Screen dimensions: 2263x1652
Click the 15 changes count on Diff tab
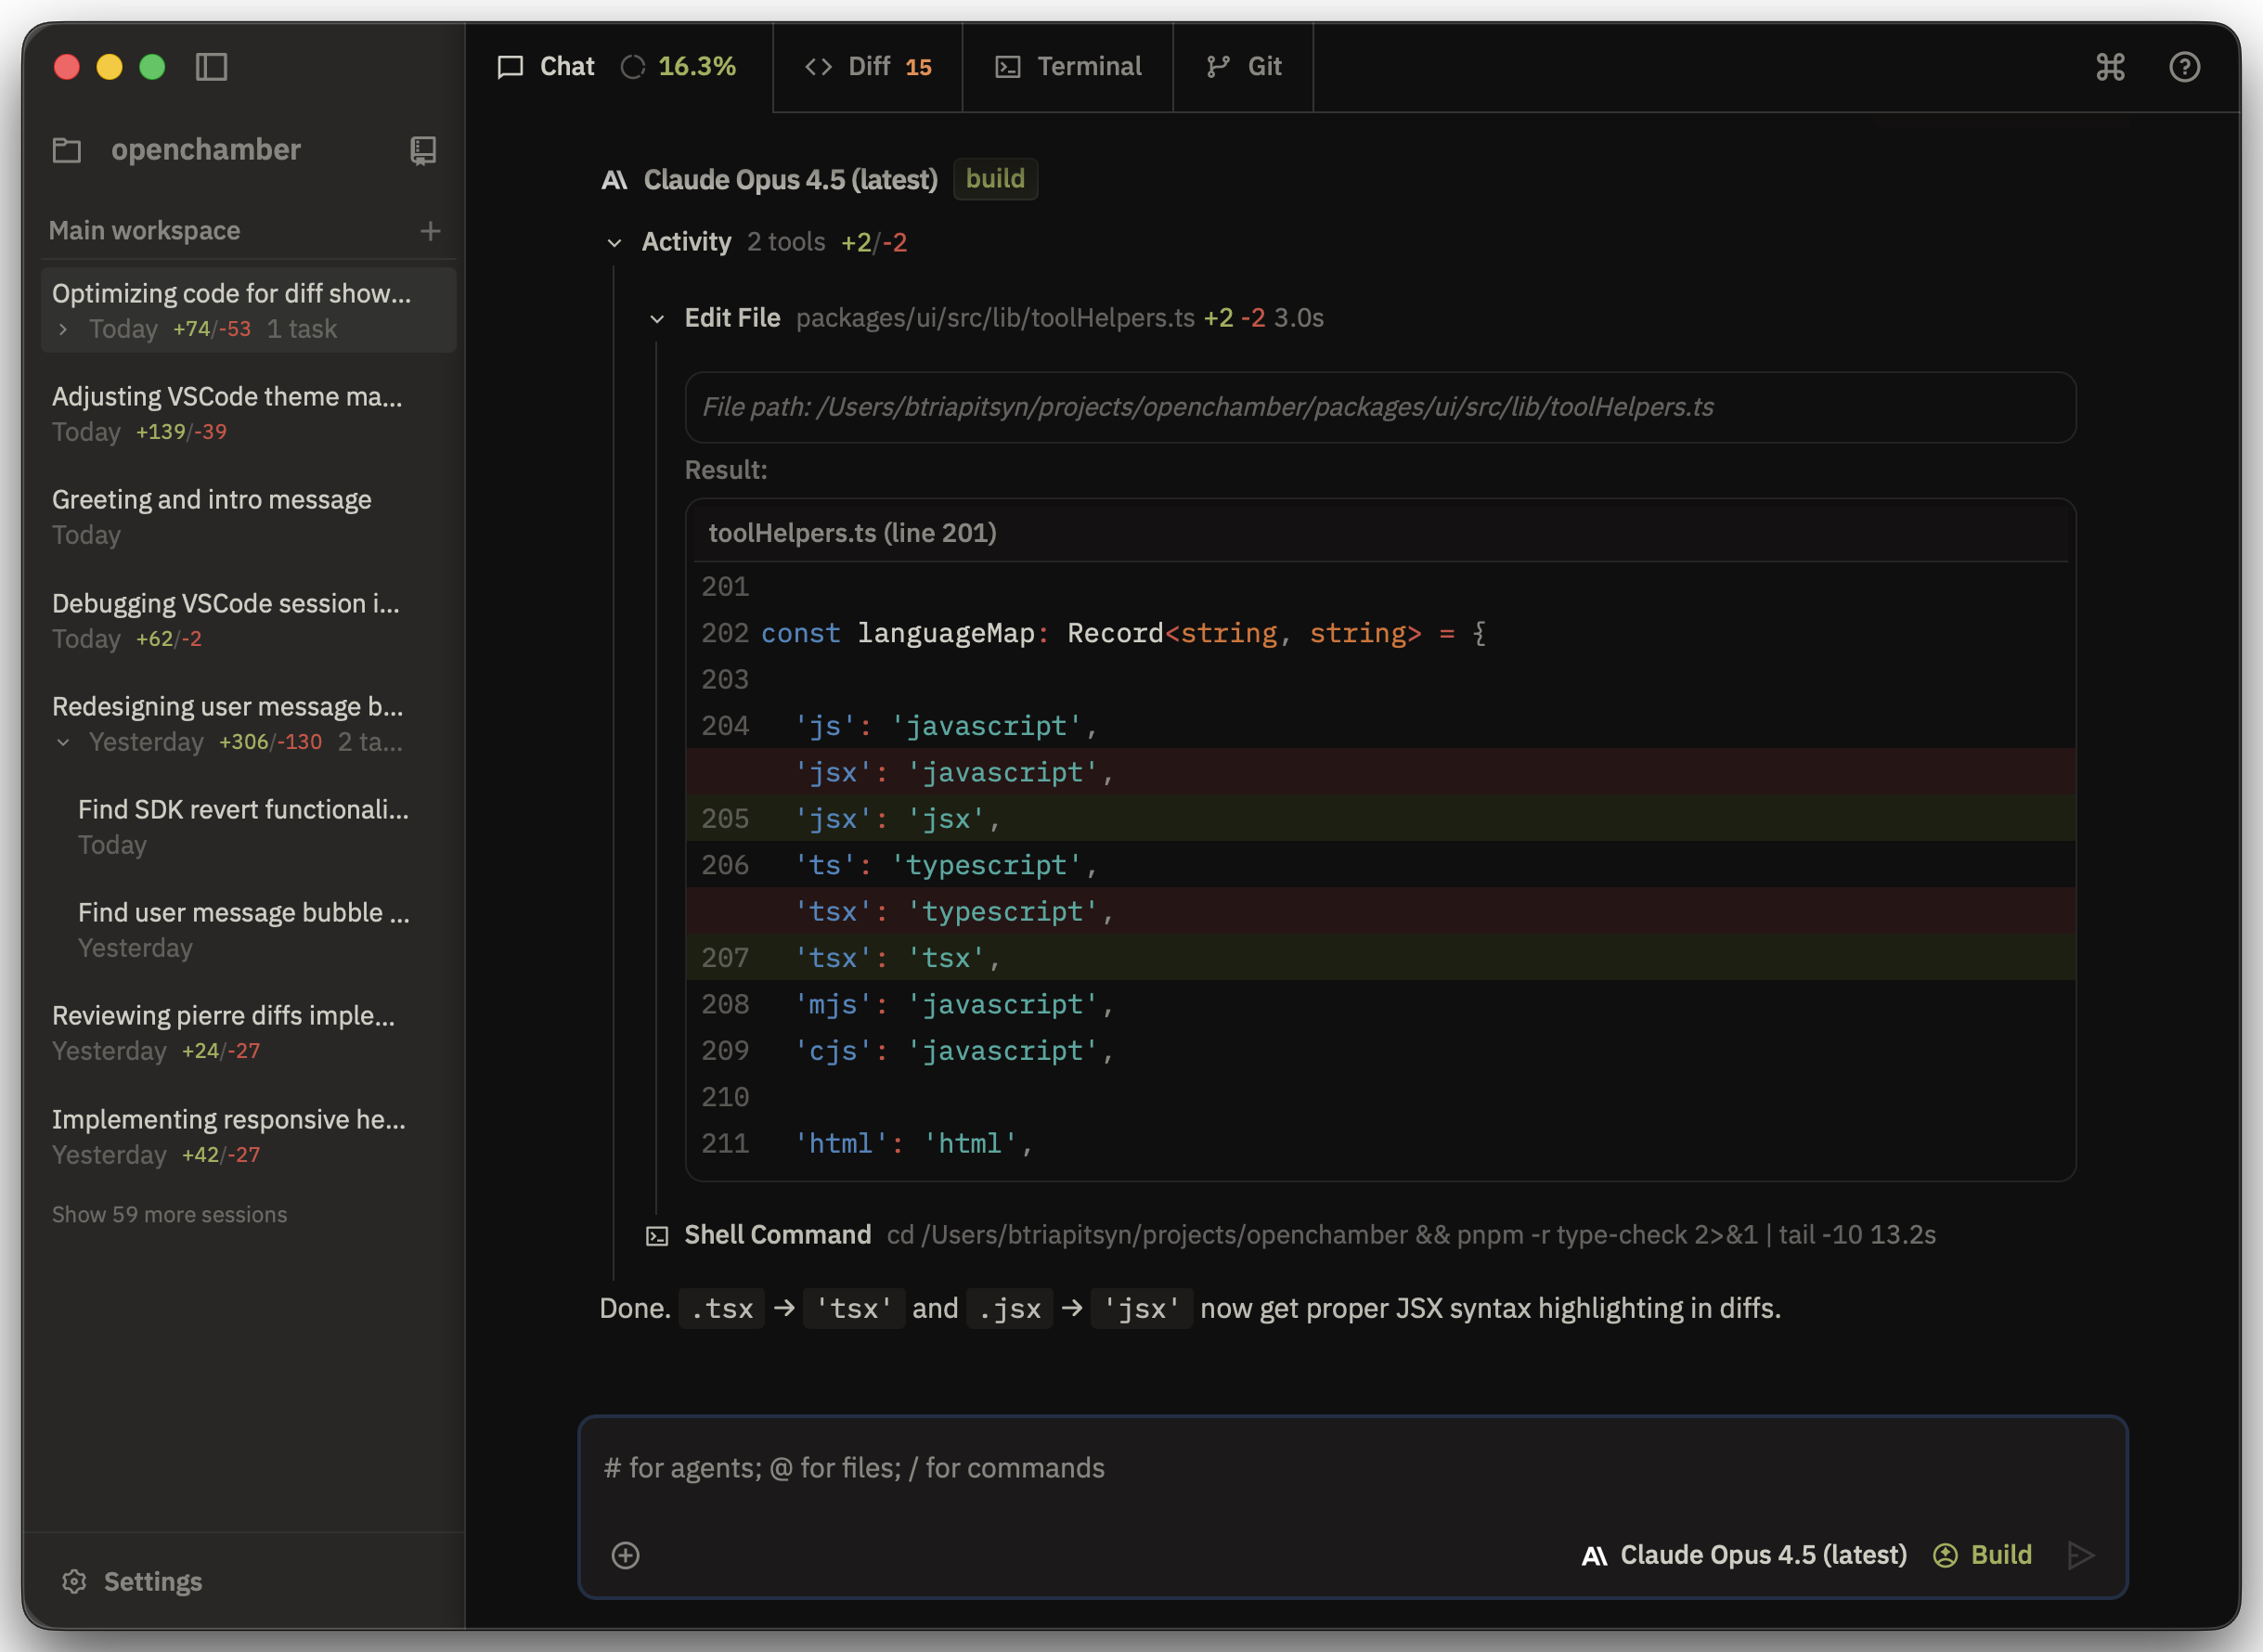[918, 67]
